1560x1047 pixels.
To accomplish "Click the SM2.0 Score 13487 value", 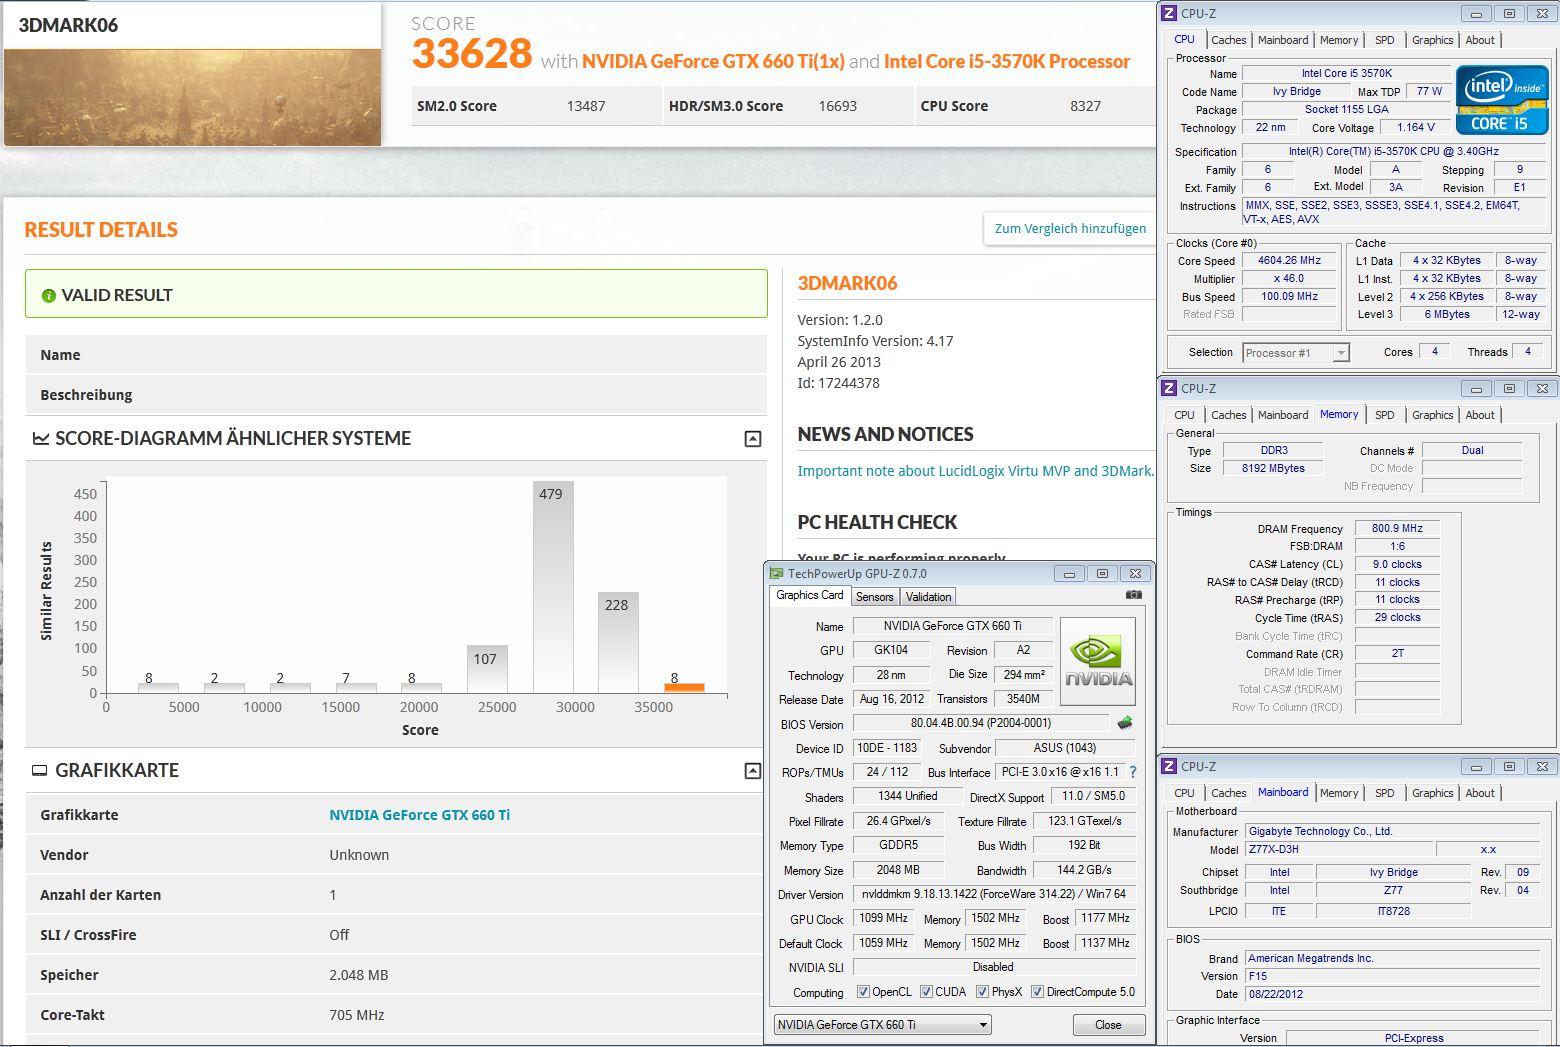I will tap(586, 106).
